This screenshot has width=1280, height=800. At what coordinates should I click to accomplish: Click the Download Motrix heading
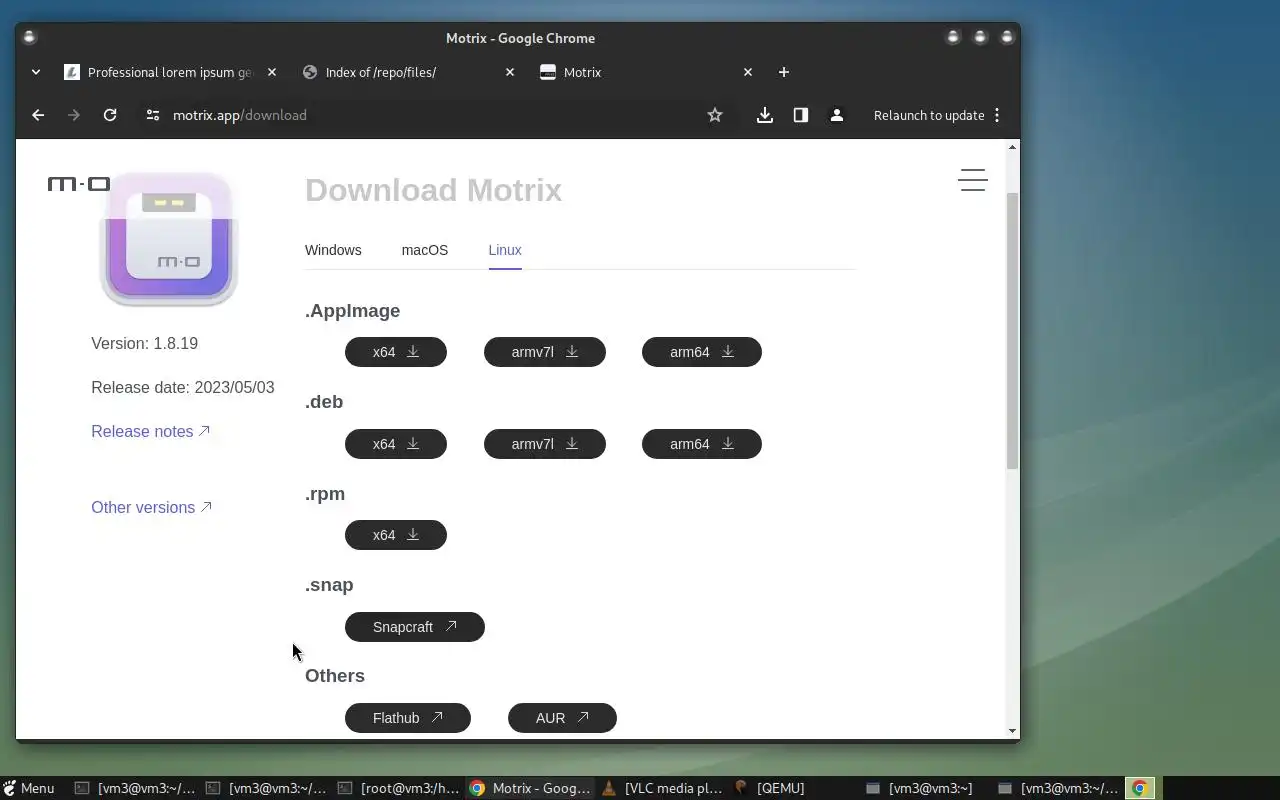[433, 190]
